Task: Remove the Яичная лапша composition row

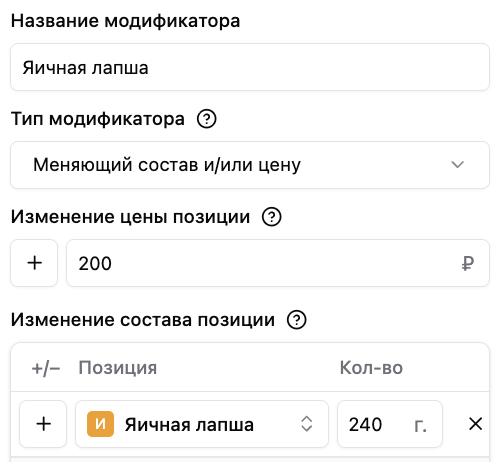Action: pos(475,424)
